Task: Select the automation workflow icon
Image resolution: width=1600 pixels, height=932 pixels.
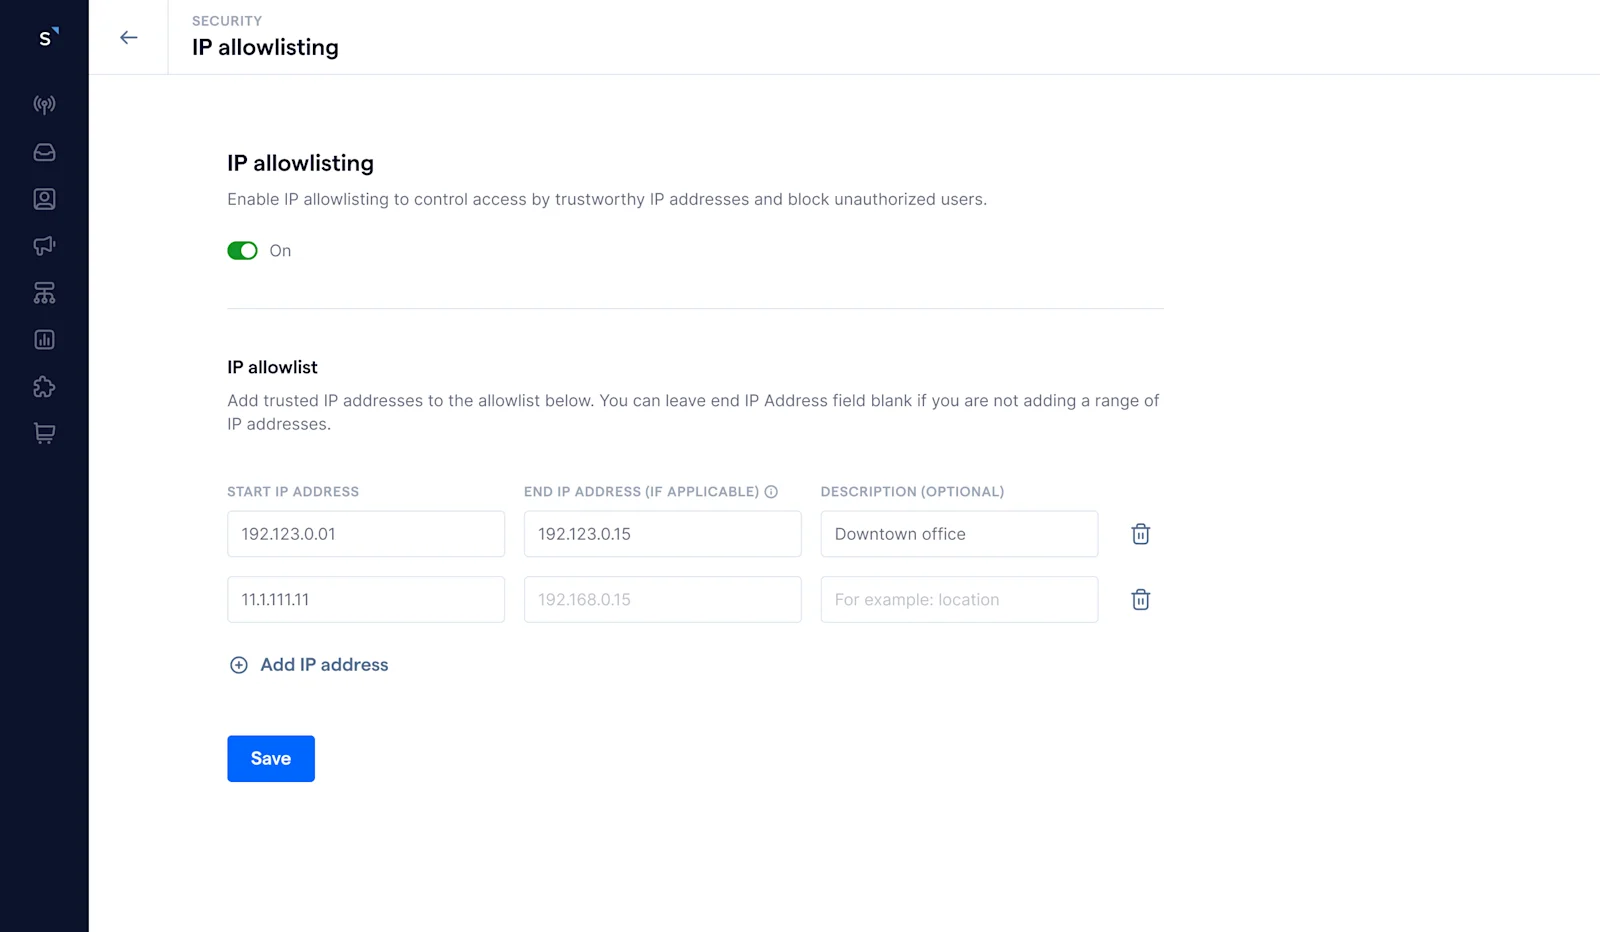Action: coord(44,292)
